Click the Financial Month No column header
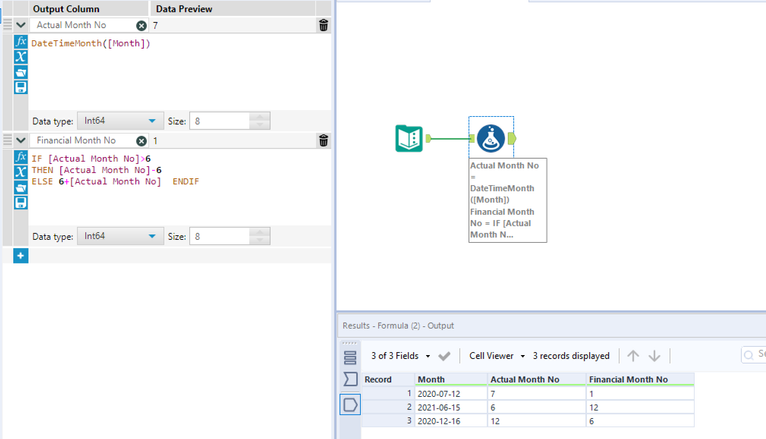The width and height of the screenshot is (766, 439). [x=640, y=379]
